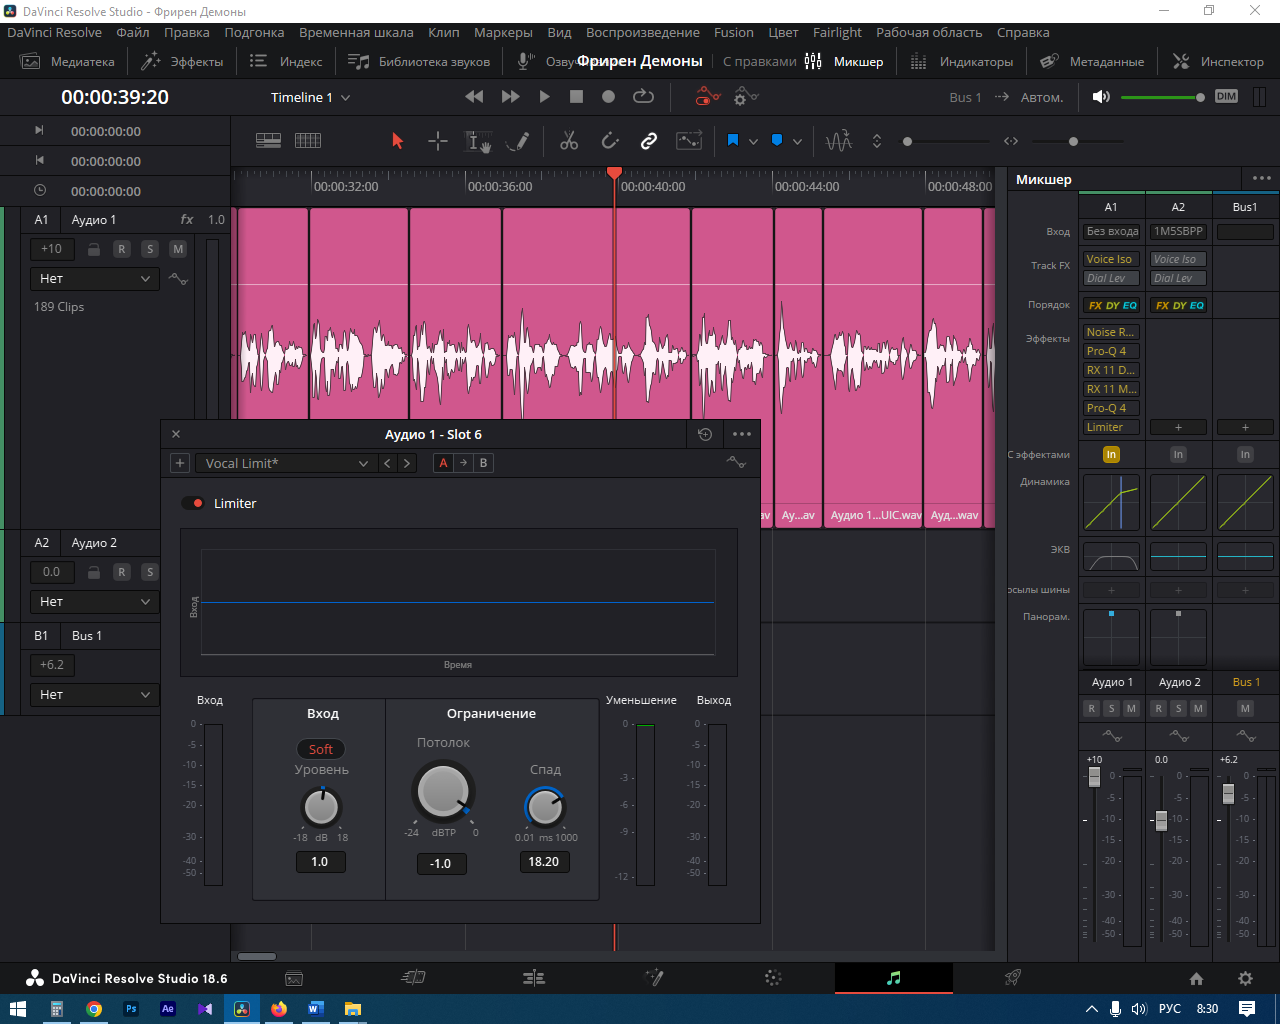The width and height of the screenshot is (1280, 1024).
Task: Select the razor scissors tool
Action: click(x=569, y=141)
